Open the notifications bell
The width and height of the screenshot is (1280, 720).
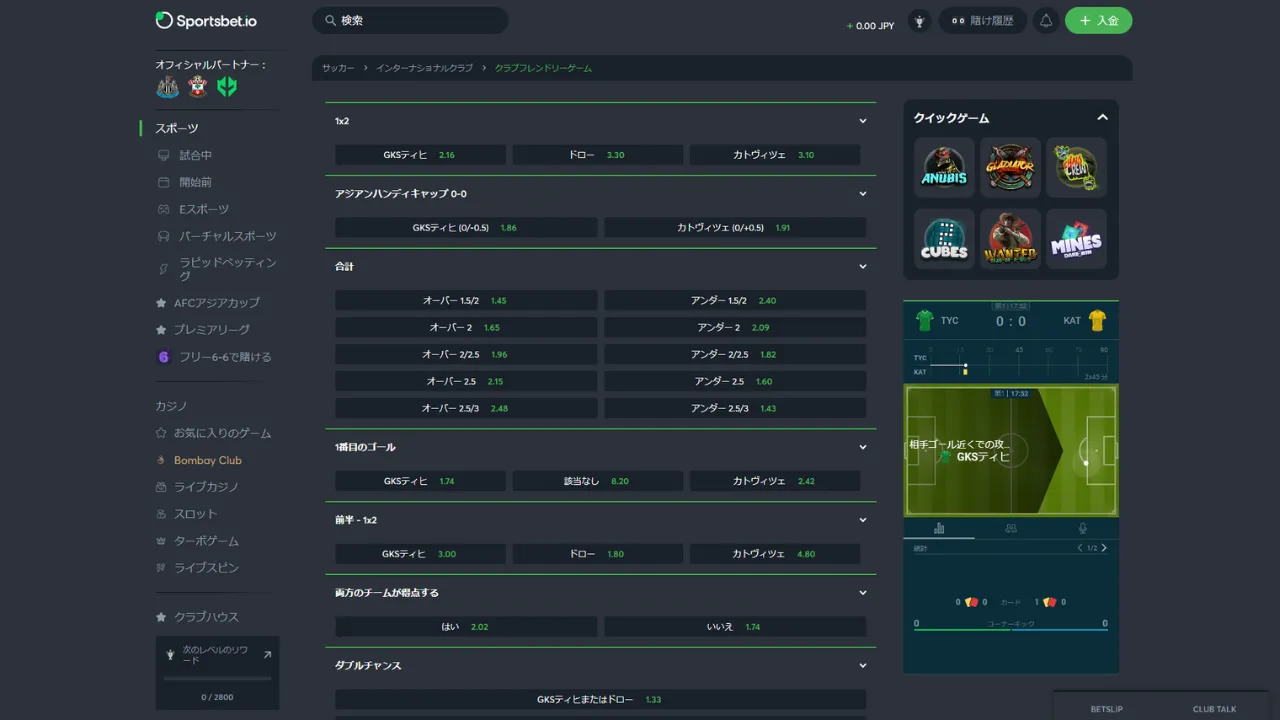[1046, 21]
